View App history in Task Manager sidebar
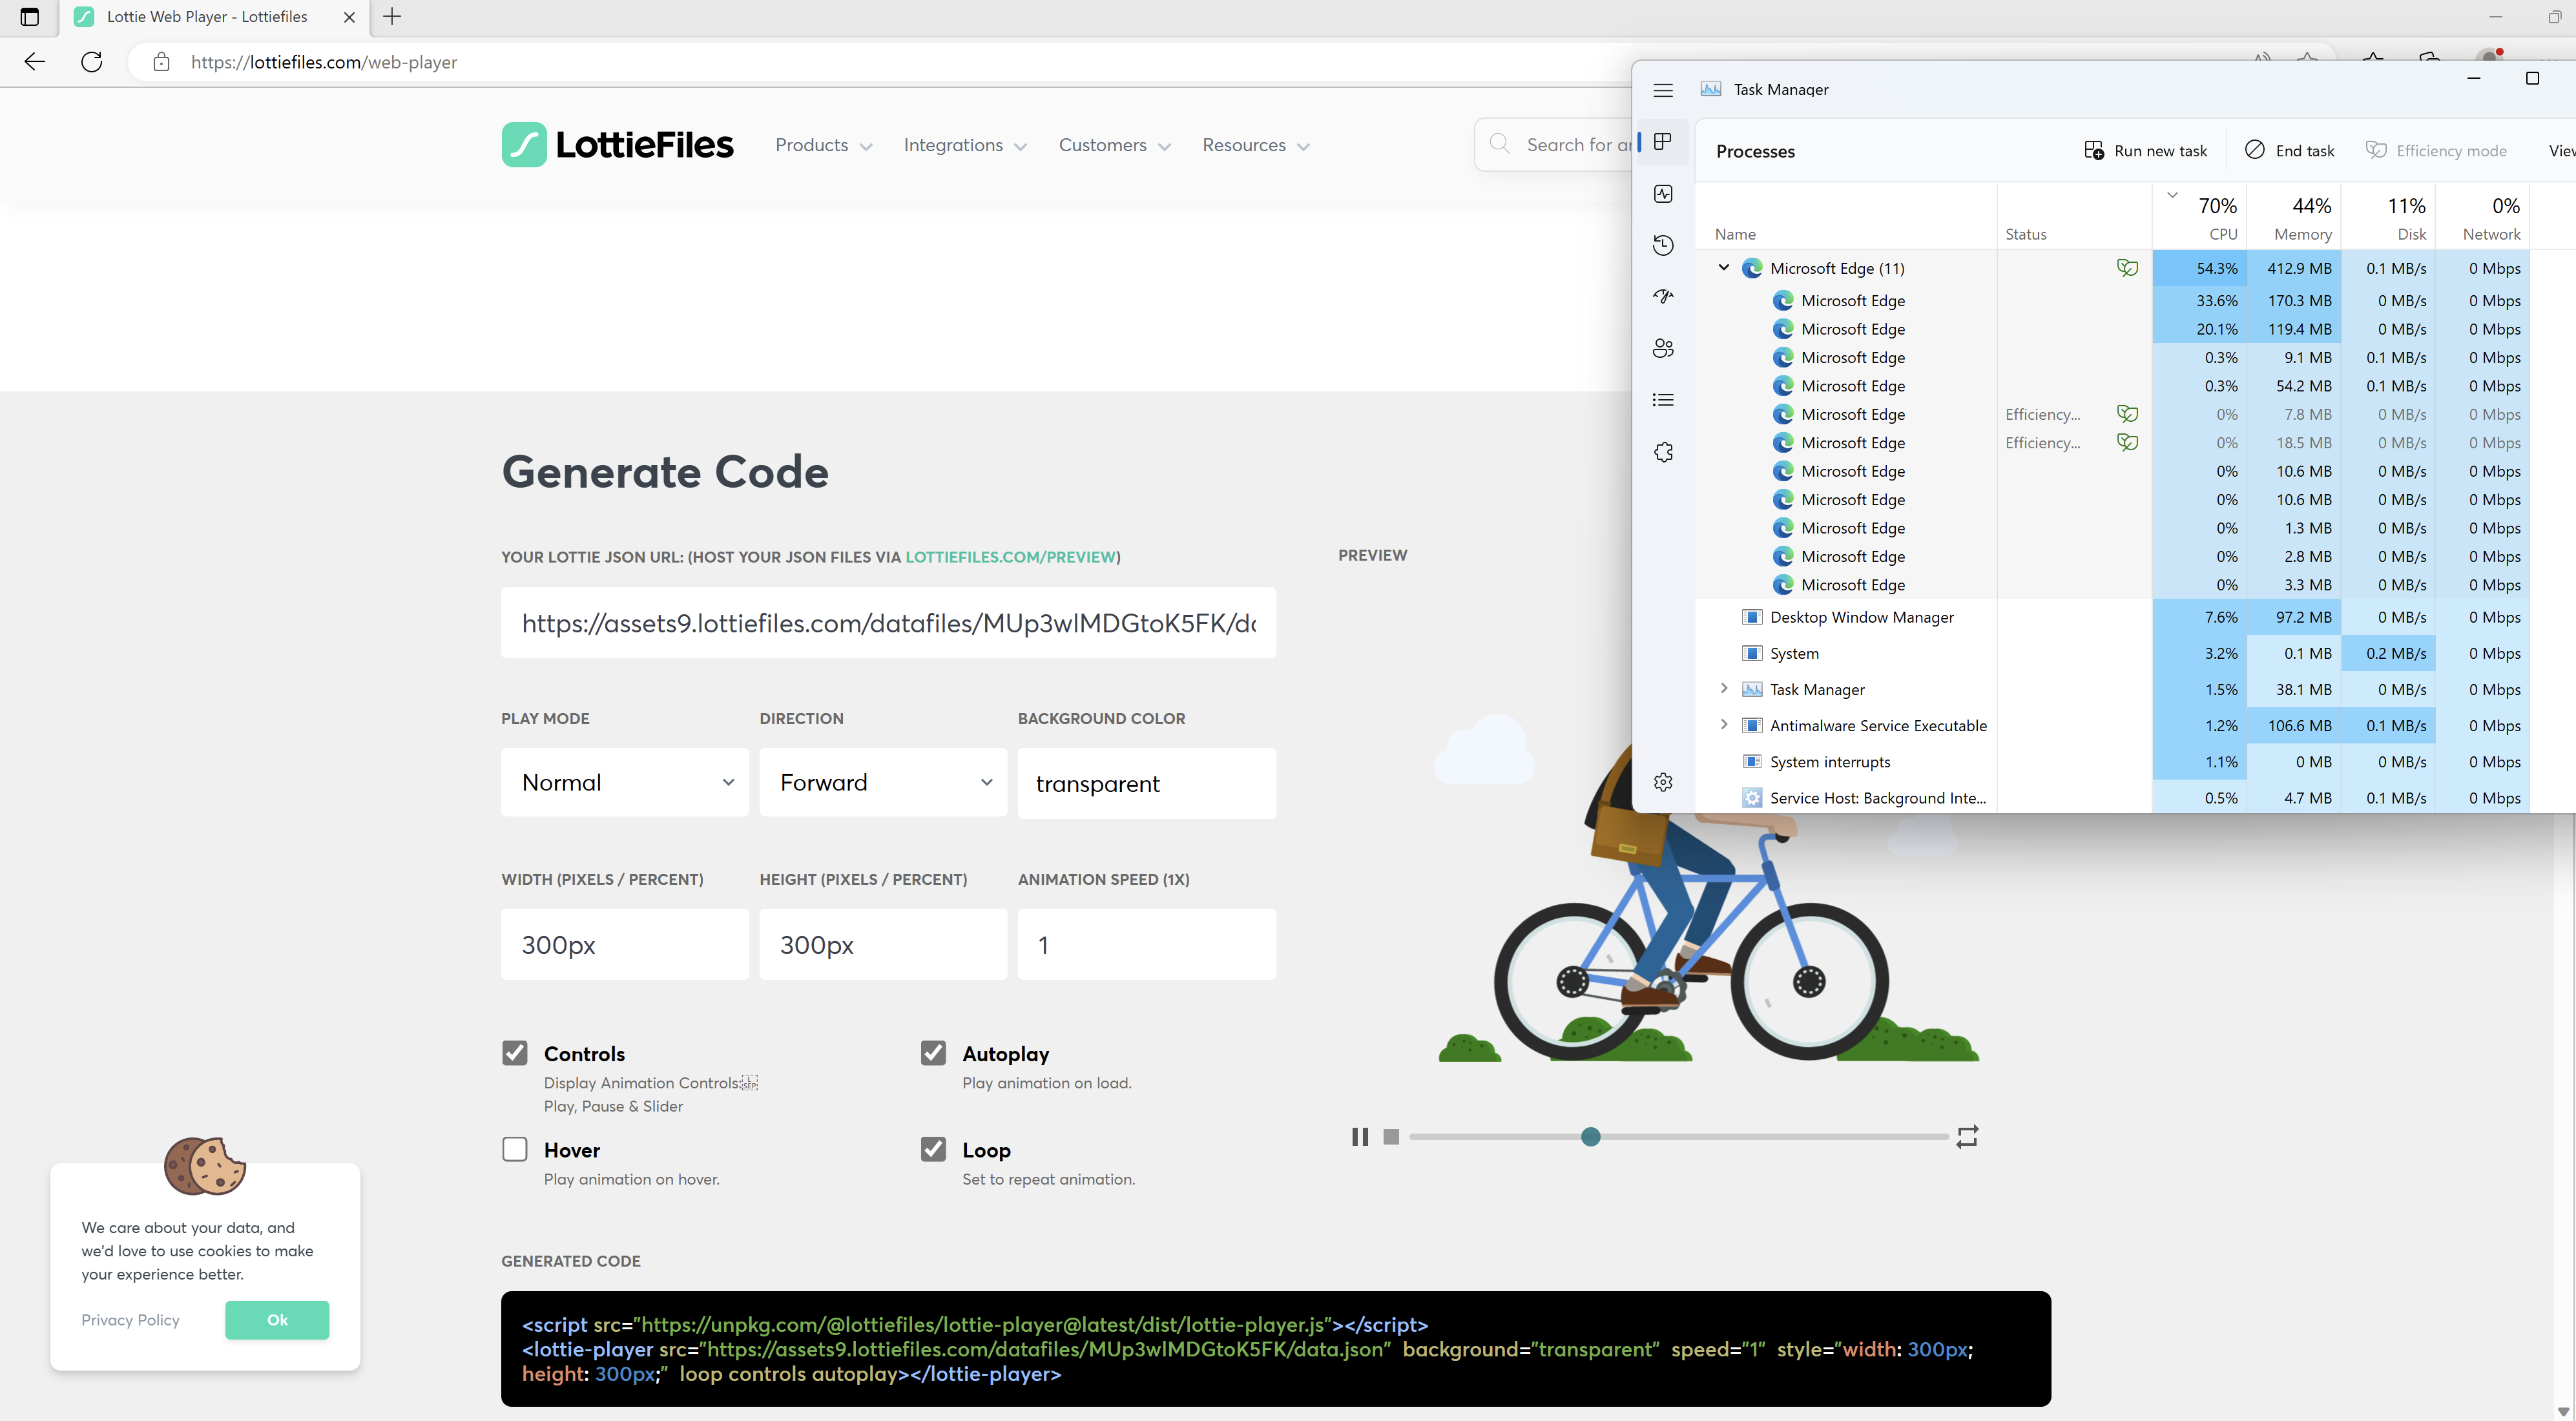 [1663, 244]
